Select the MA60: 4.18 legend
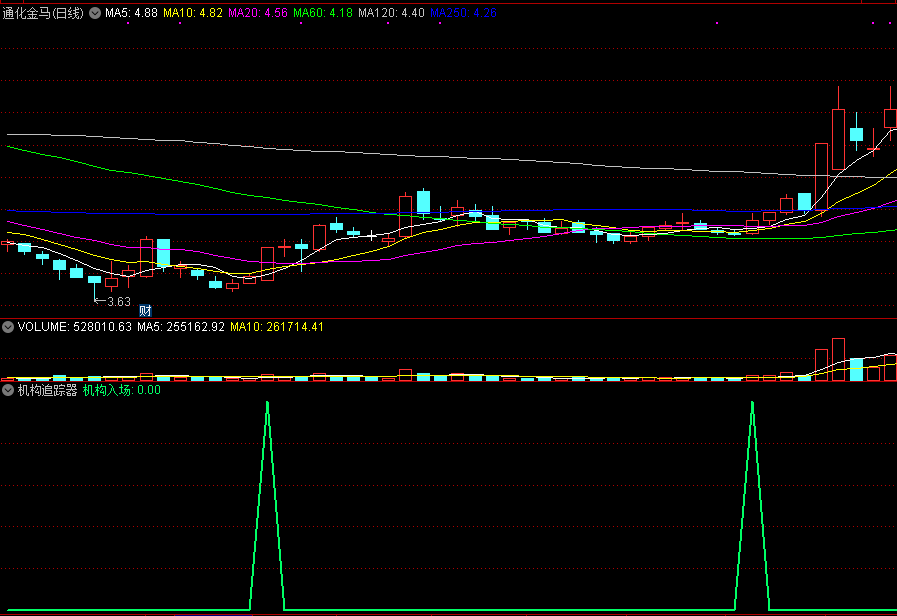This screenshot has width=897, height=616. click(323, 13)
